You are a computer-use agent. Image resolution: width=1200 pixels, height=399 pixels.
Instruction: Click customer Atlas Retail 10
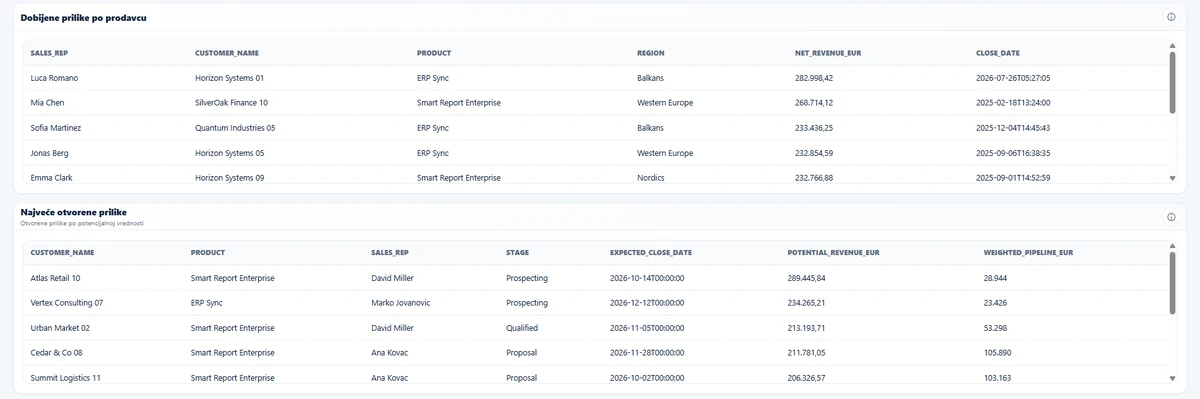[55, 278]
